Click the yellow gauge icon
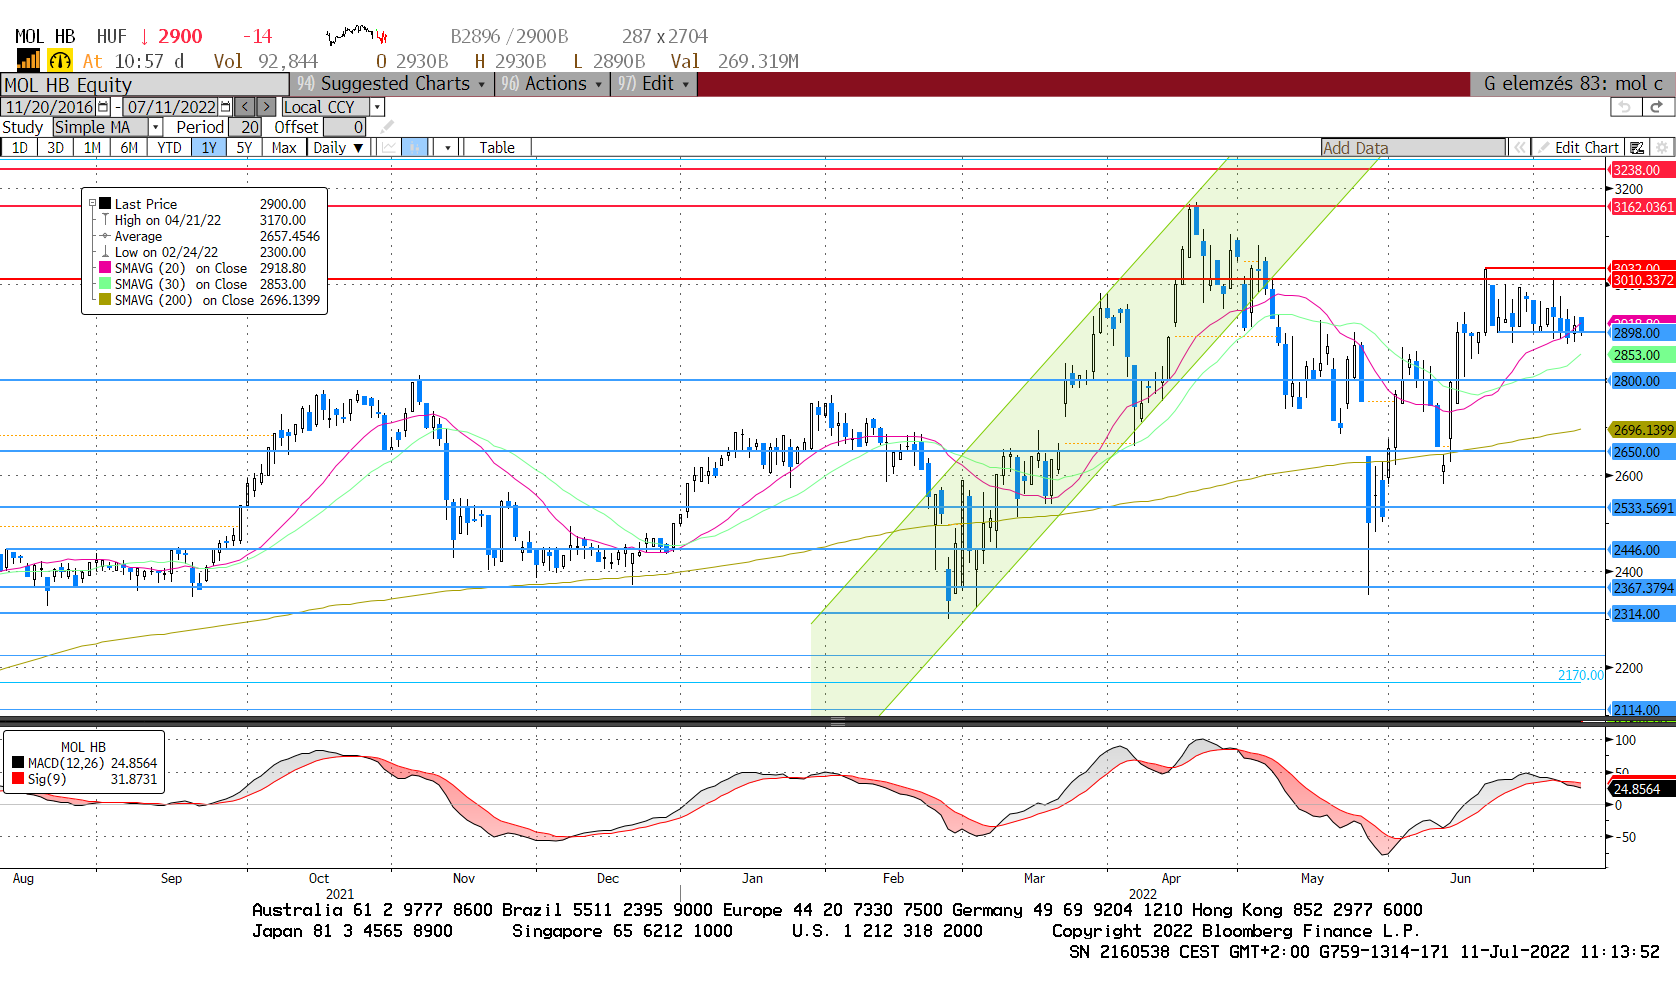The image size is (1676, 995). [60, 61]
